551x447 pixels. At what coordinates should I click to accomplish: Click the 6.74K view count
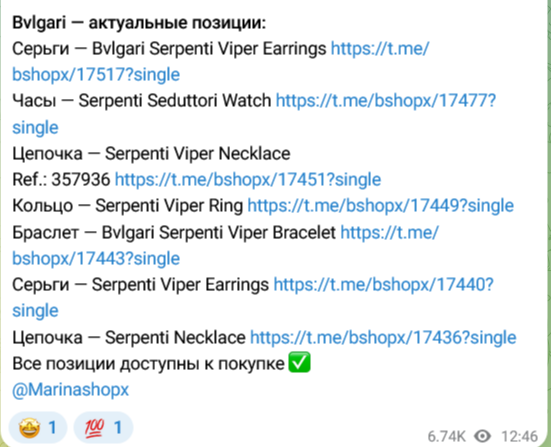(446, 436)
